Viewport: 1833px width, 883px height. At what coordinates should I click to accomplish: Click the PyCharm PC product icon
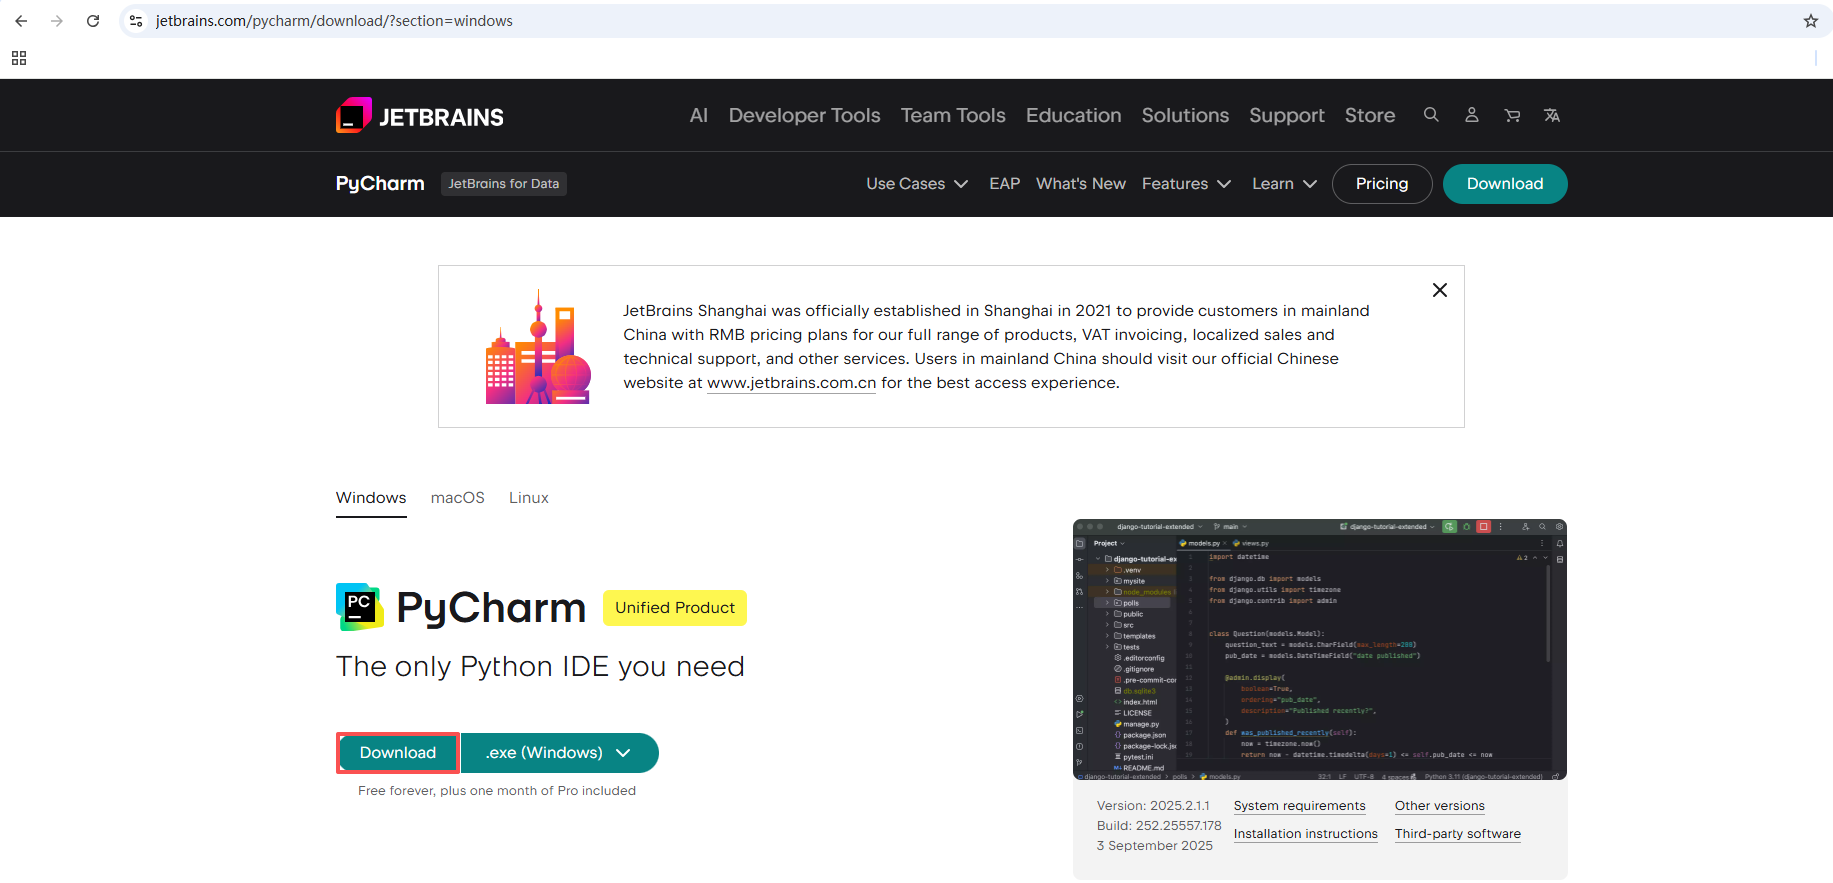pos(360,607)
